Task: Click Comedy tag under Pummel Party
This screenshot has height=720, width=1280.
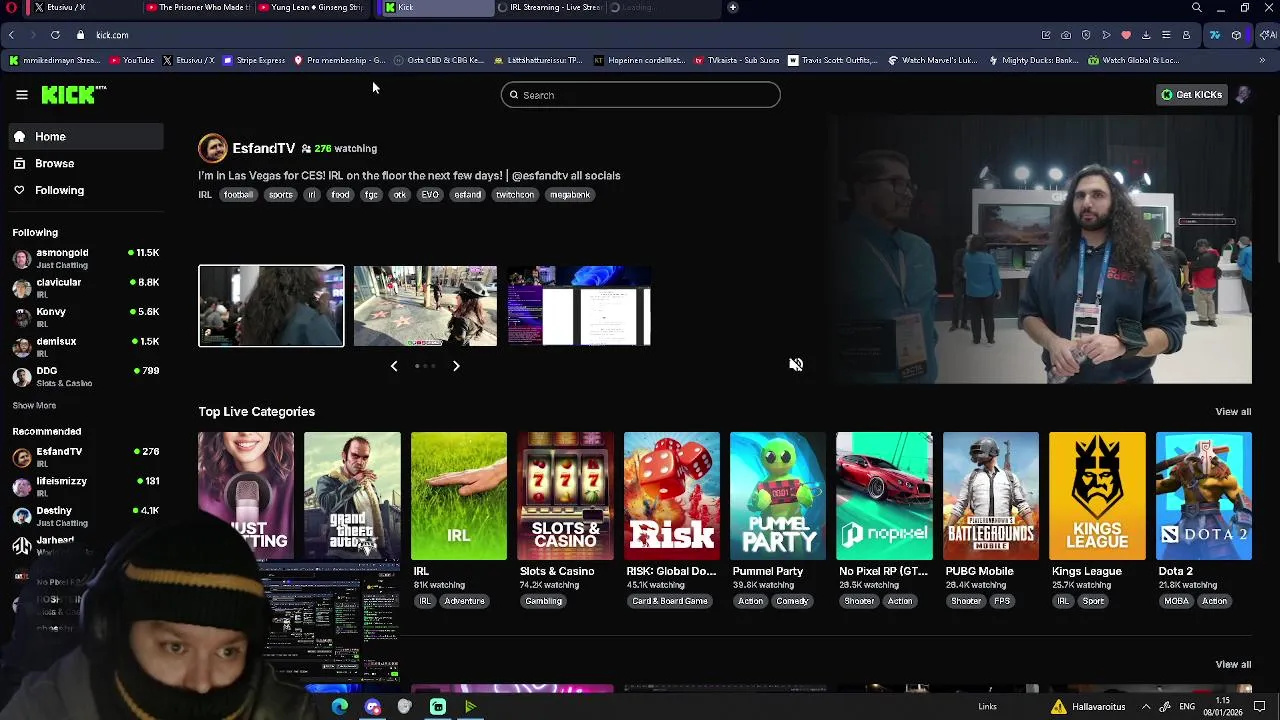Action: [792, 601]
